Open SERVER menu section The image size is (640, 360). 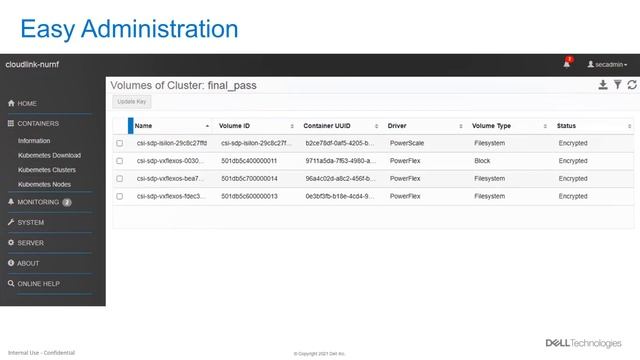coord(30,243)
